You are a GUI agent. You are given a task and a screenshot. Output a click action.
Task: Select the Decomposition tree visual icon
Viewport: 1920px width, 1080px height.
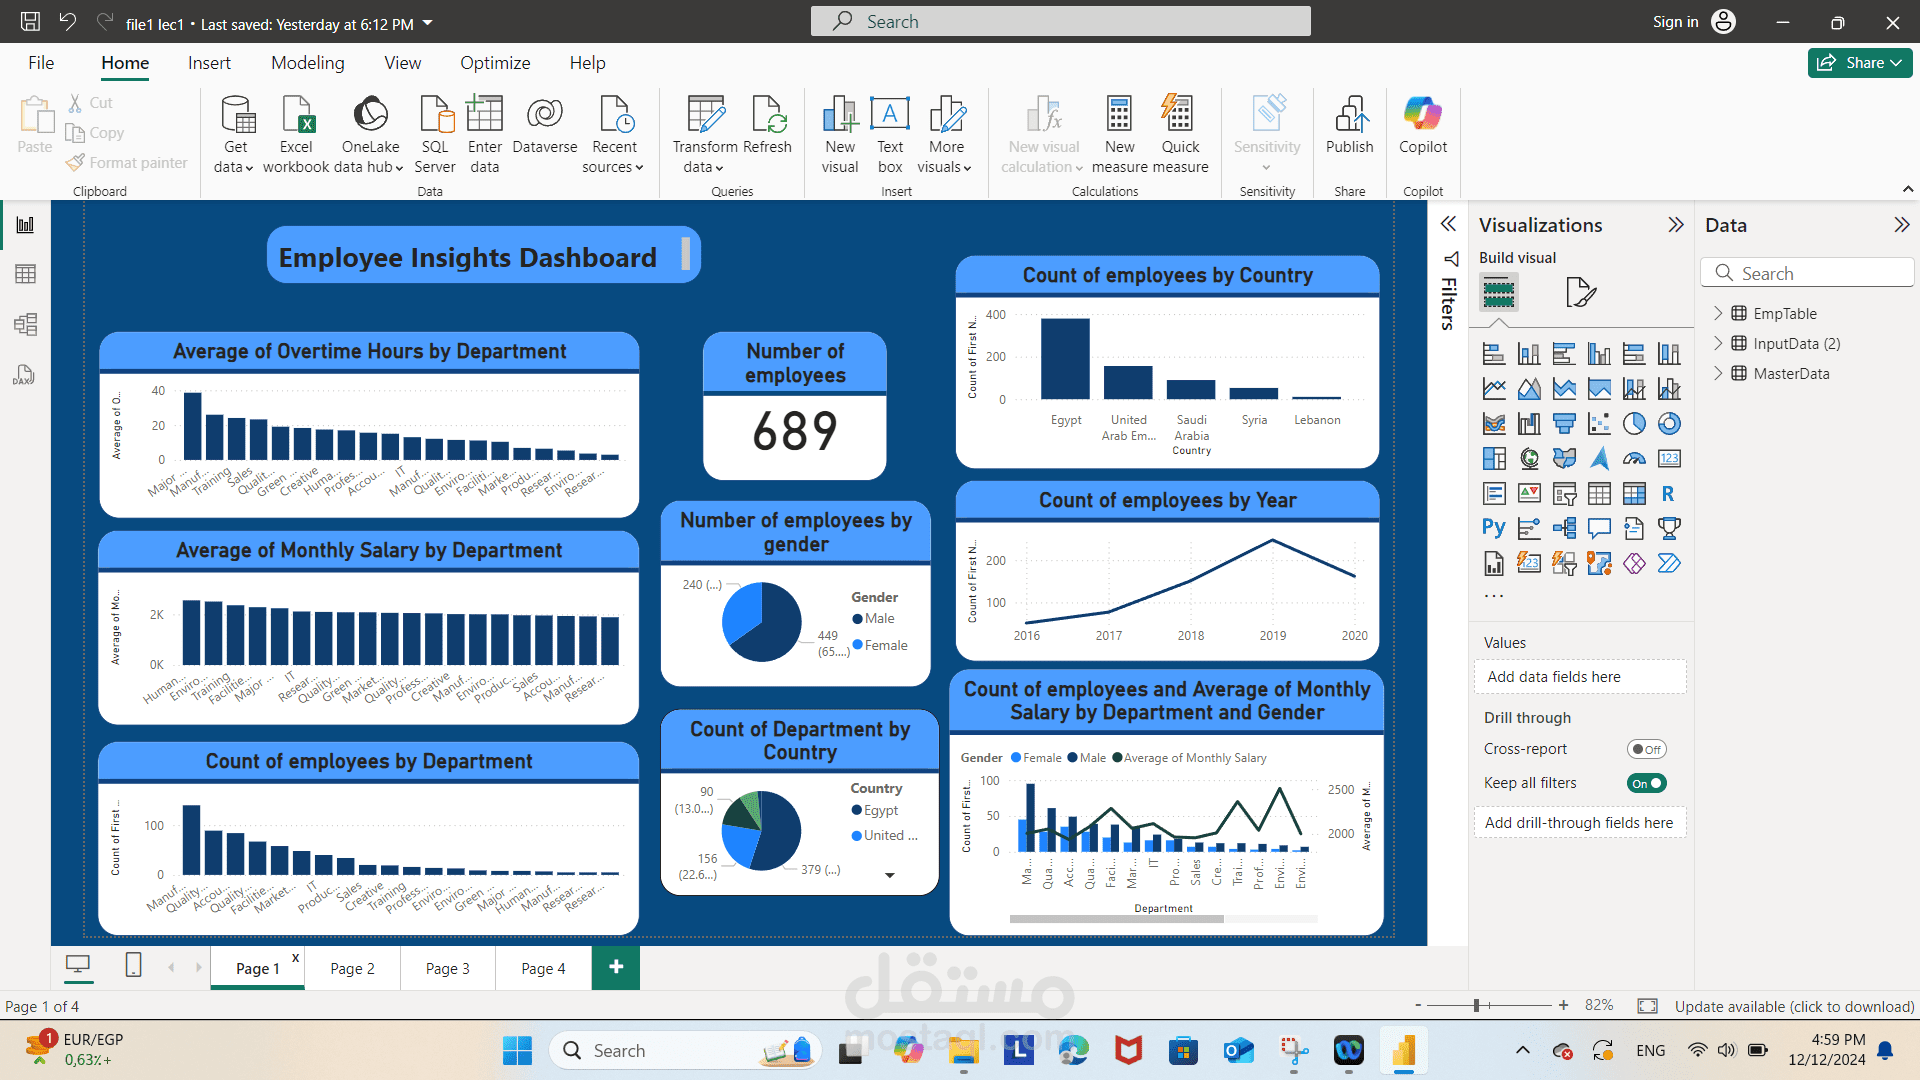(1564, 529)
